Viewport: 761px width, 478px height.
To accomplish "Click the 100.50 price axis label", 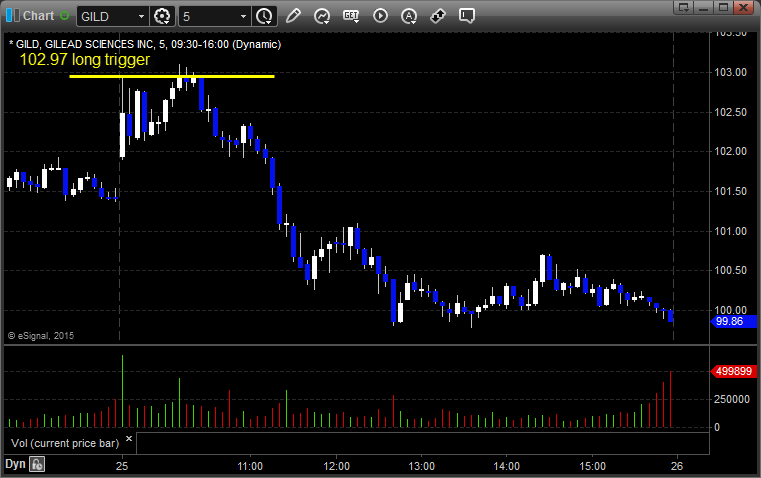I will pyautogui.click(x=730, y=270).
